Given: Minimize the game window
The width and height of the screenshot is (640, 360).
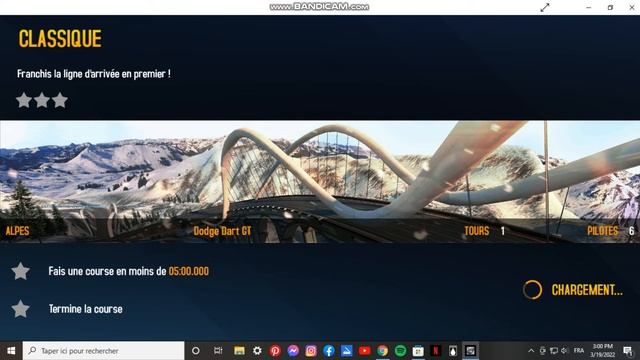Looking at the screenshot, I should coord(589,7).
